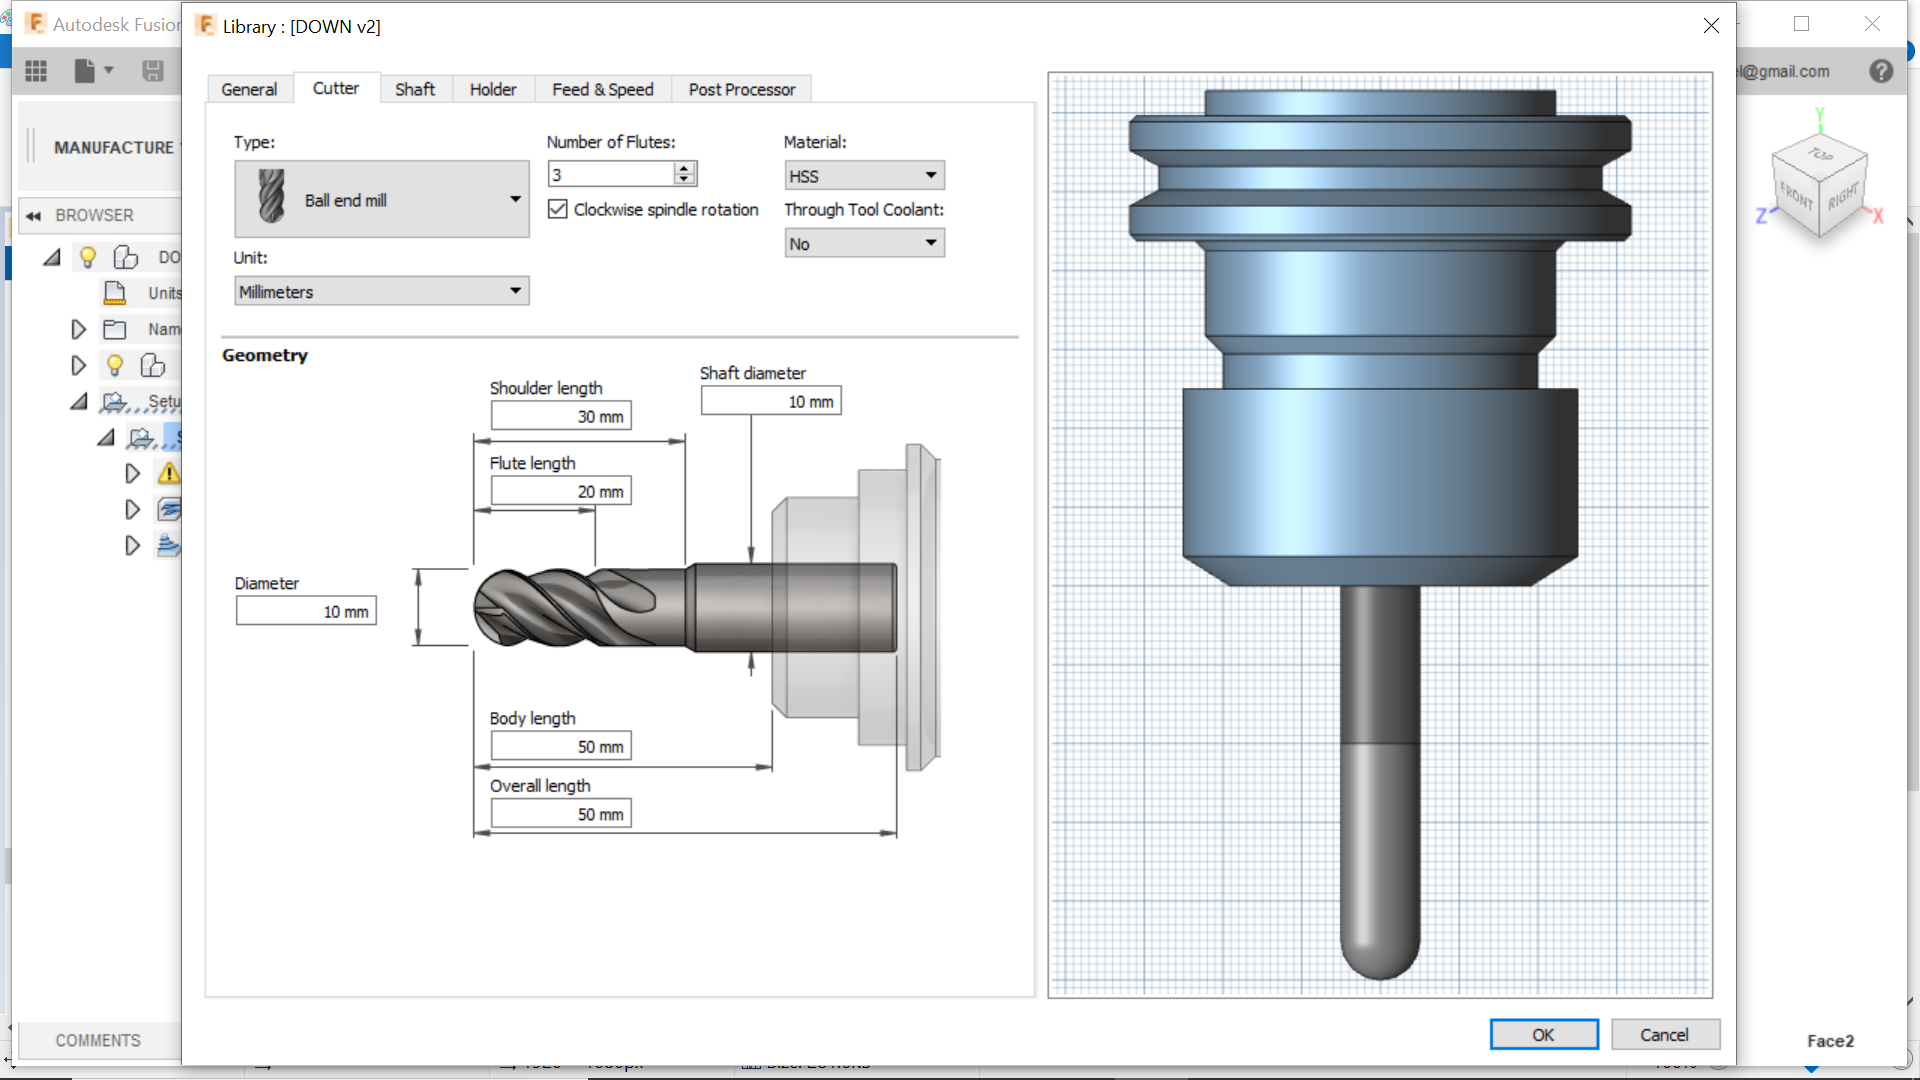Toggle root component lightbulb visibility
The width and height of the screenshot is (1920, 1080).
(x=88, y=258)
